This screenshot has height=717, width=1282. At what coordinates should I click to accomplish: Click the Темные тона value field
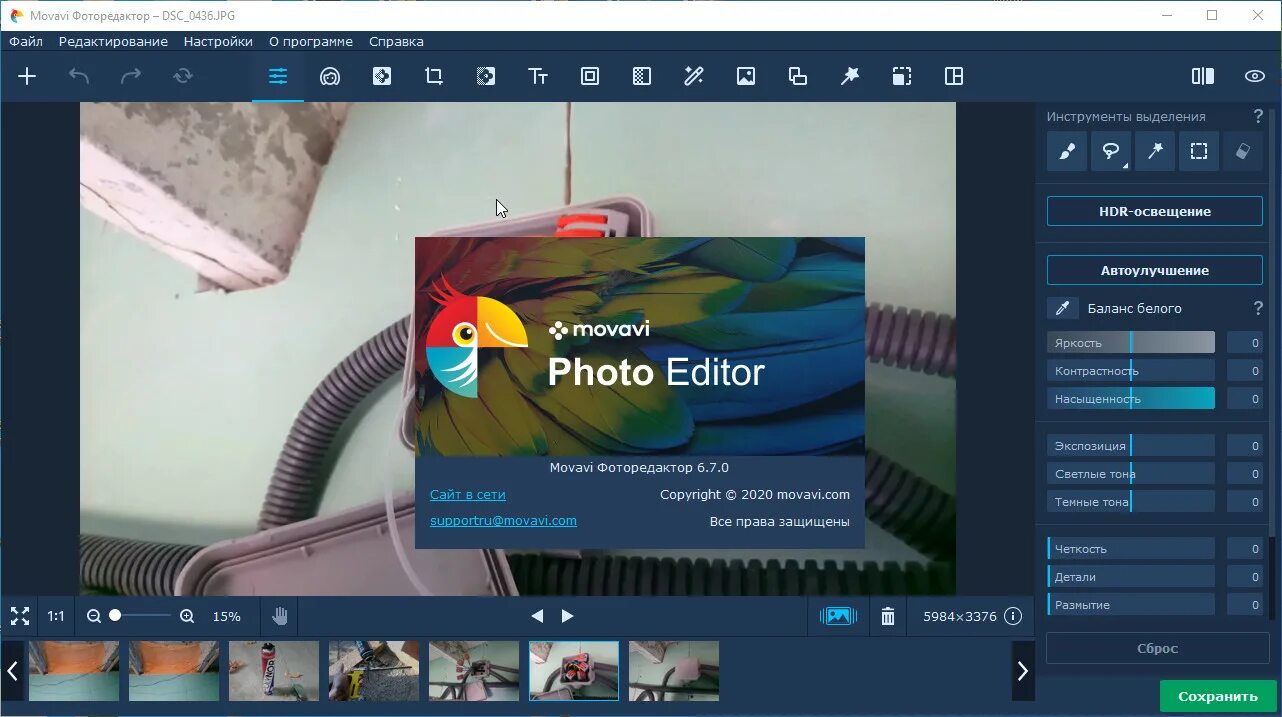tap(1245, 501)
